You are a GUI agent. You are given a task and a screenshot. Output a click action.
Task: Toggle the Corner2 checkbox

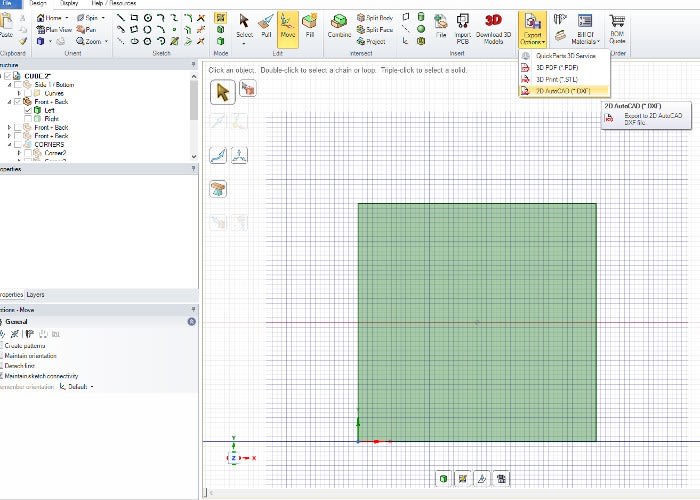[x=28, y=153]
